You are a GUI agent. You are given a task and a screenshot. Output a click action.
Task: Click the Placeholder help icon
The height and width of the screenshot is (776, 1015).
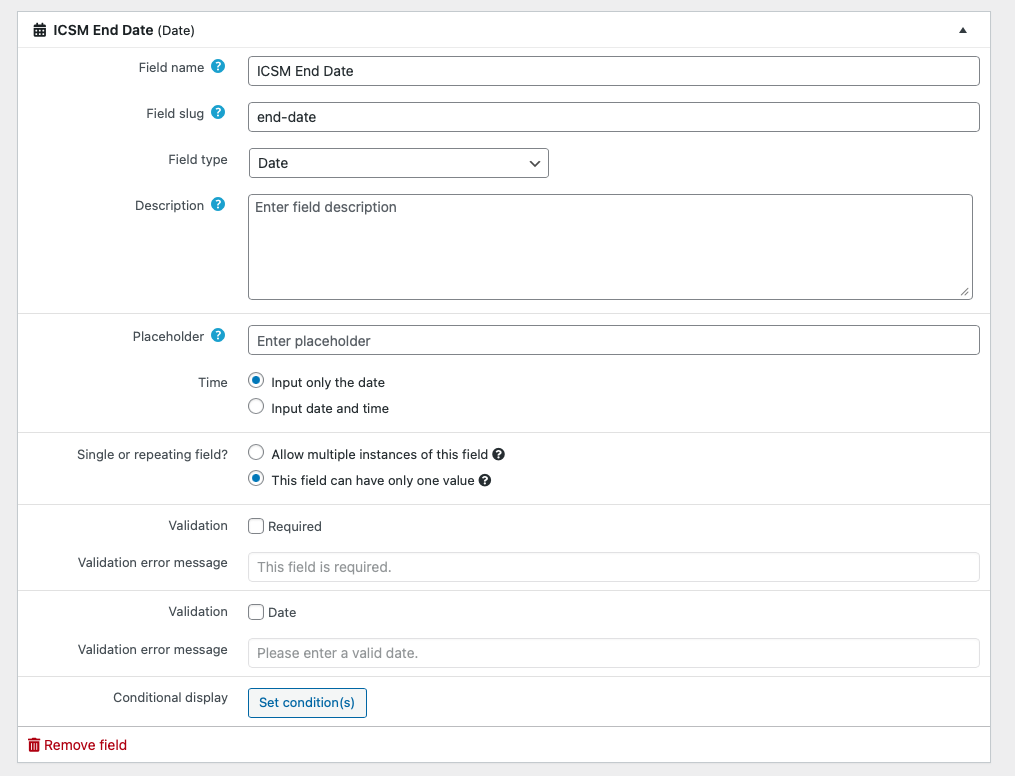[218, 336]
